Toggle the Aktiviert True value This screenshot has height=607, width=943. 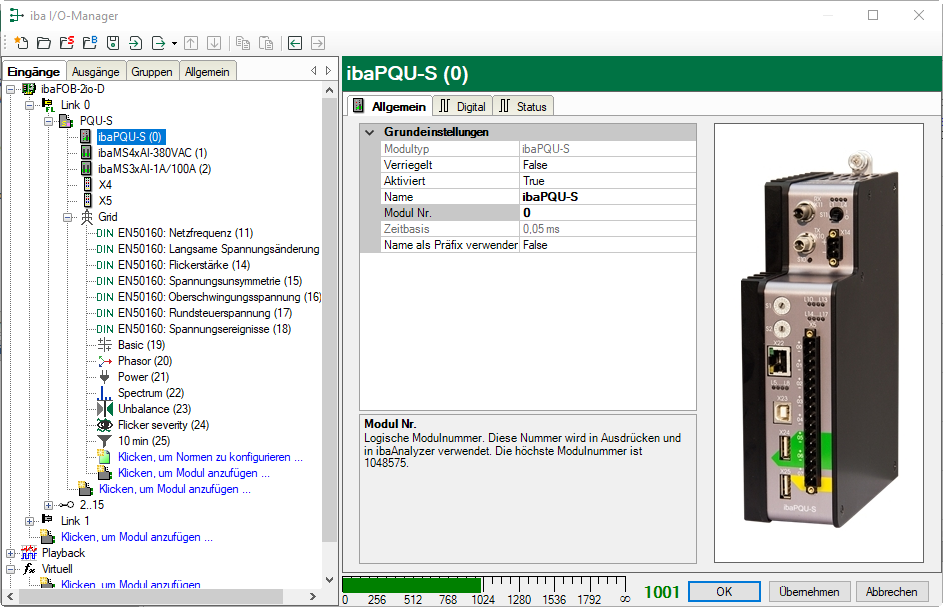pos(606,181)
